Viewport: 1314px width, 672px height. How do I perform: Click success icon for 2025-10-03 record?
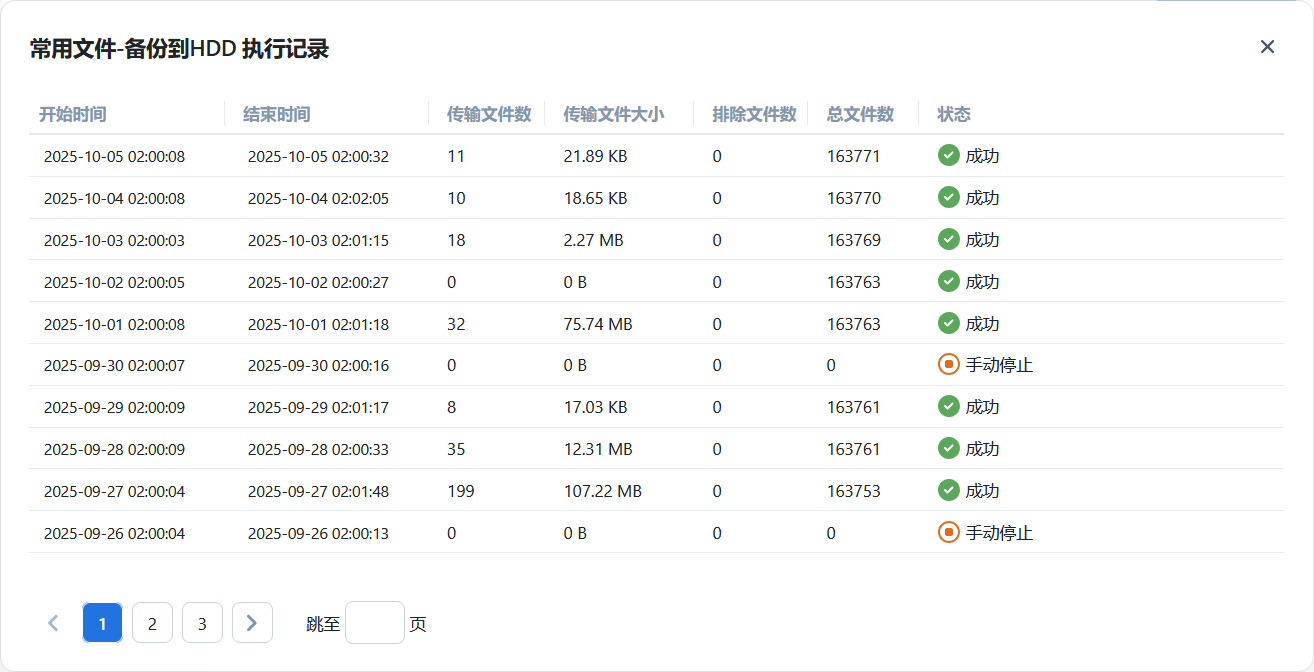point(948,240)
